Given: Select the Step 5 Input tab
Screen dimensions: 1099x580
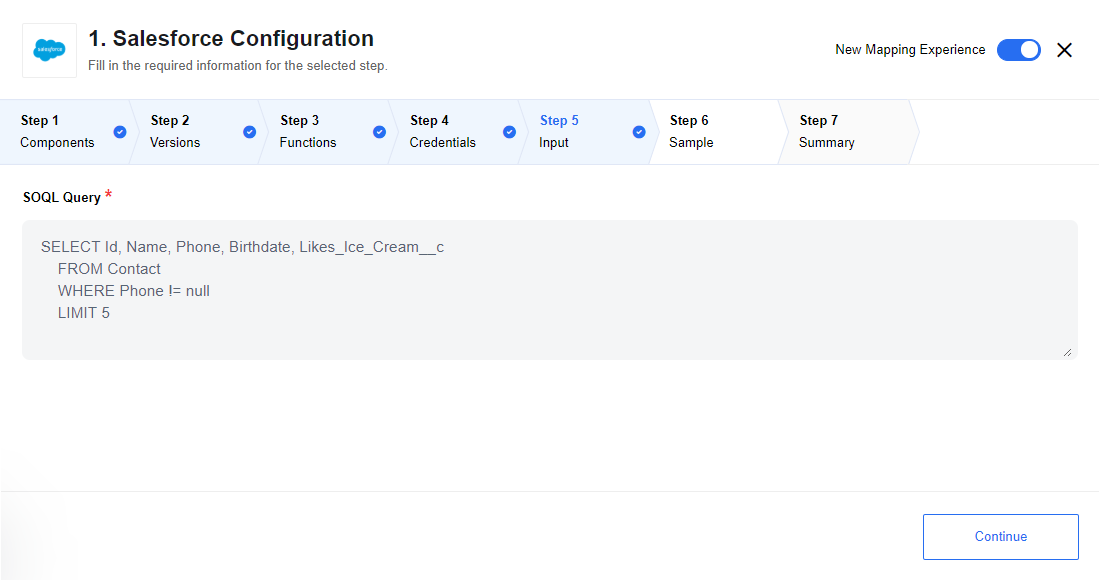Looking at the screenshot, I should point(584,132).
